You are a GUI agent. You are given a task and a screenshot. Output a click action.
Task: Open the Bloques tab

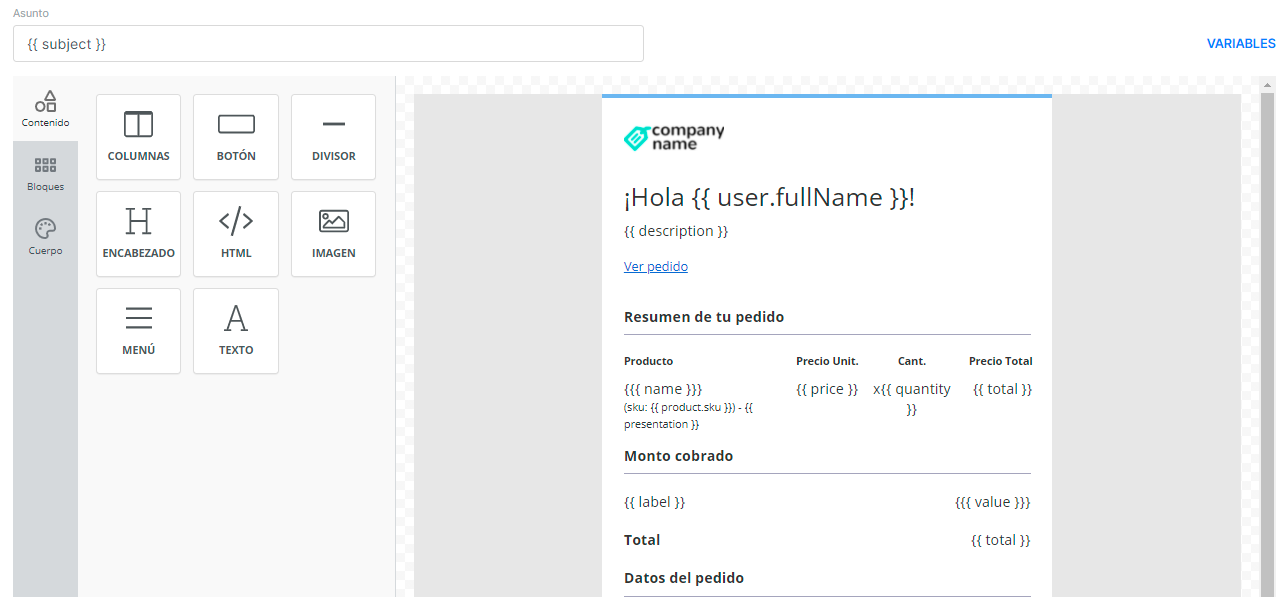click(x=45, y=173)
